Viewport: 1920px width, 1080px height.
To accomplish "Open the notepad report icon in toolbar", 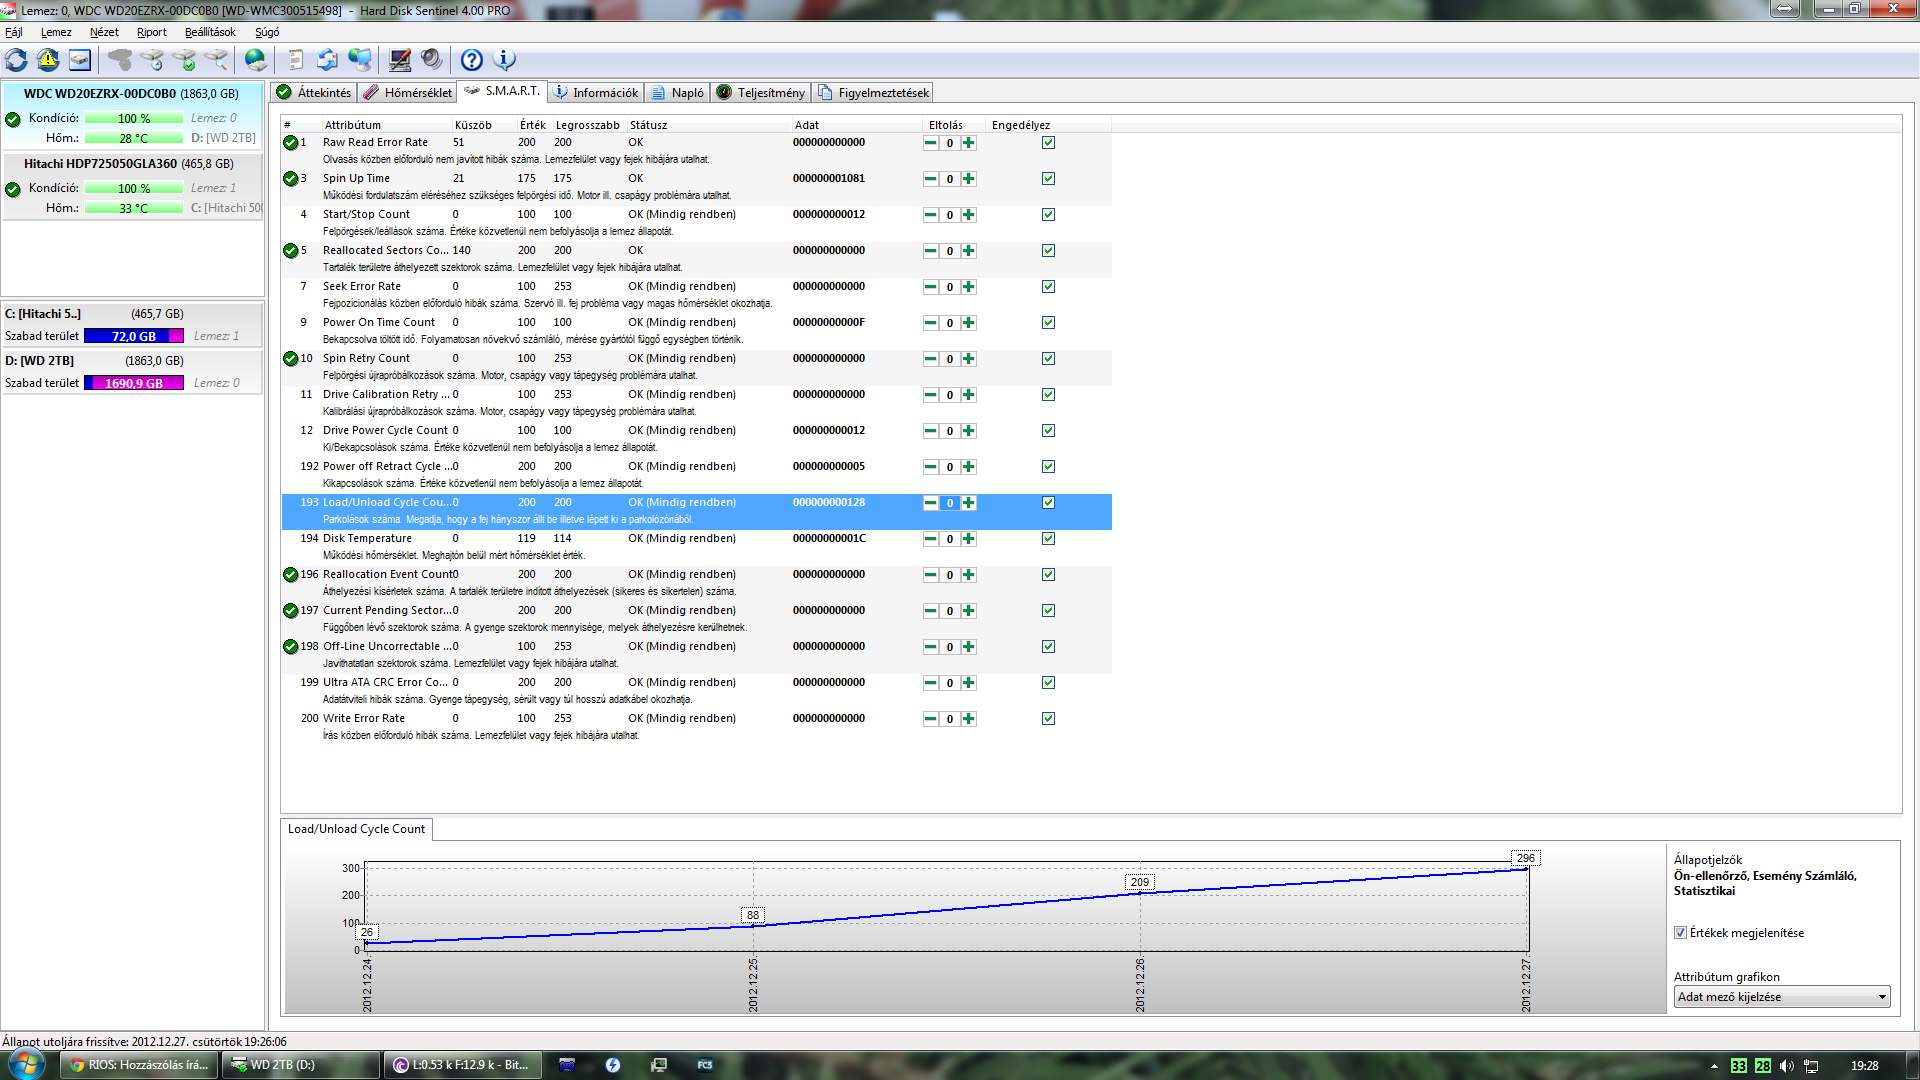I will (x=296, y=60).
